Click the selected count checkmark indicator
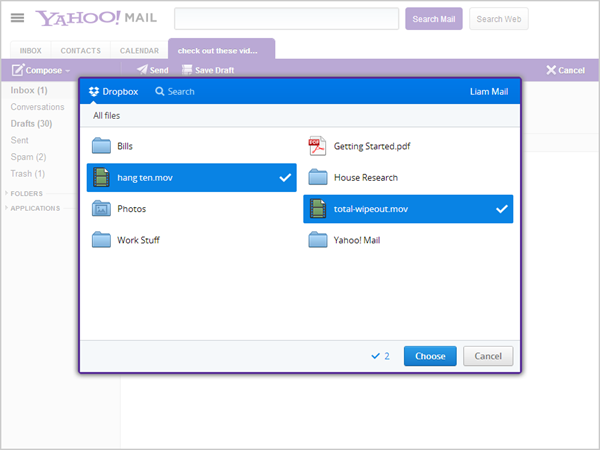The image size is (600, 450). 375,356
